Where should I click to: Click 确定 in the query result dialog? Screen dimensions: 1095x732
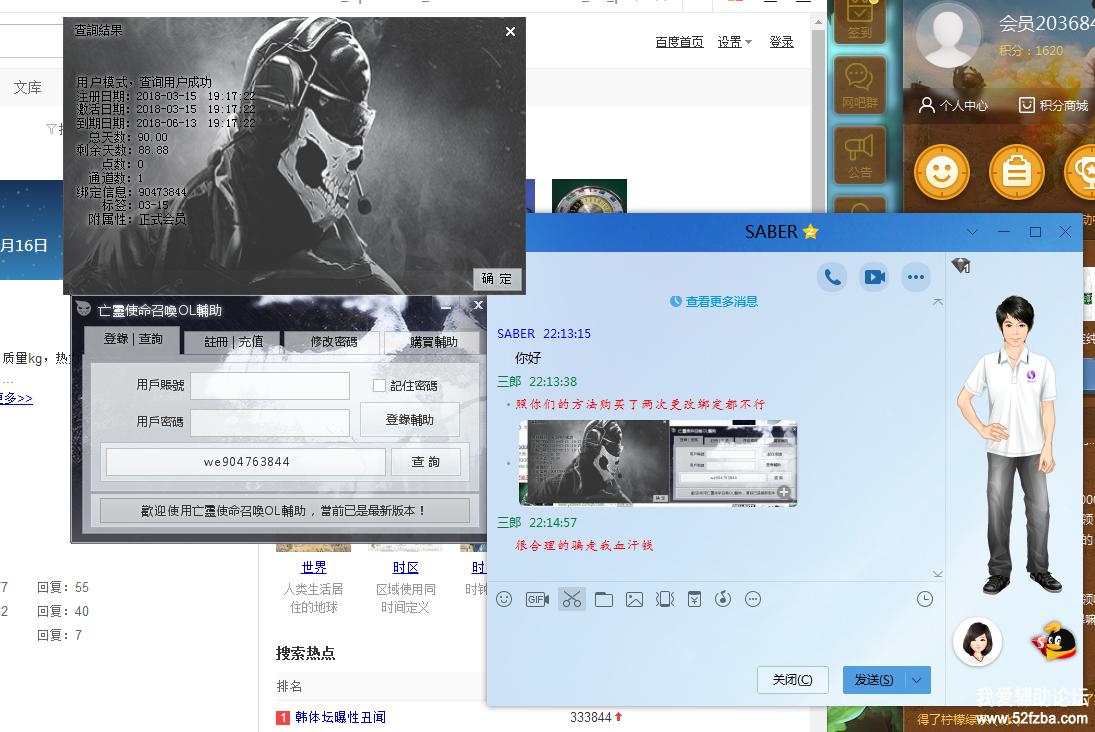point(497,279)
